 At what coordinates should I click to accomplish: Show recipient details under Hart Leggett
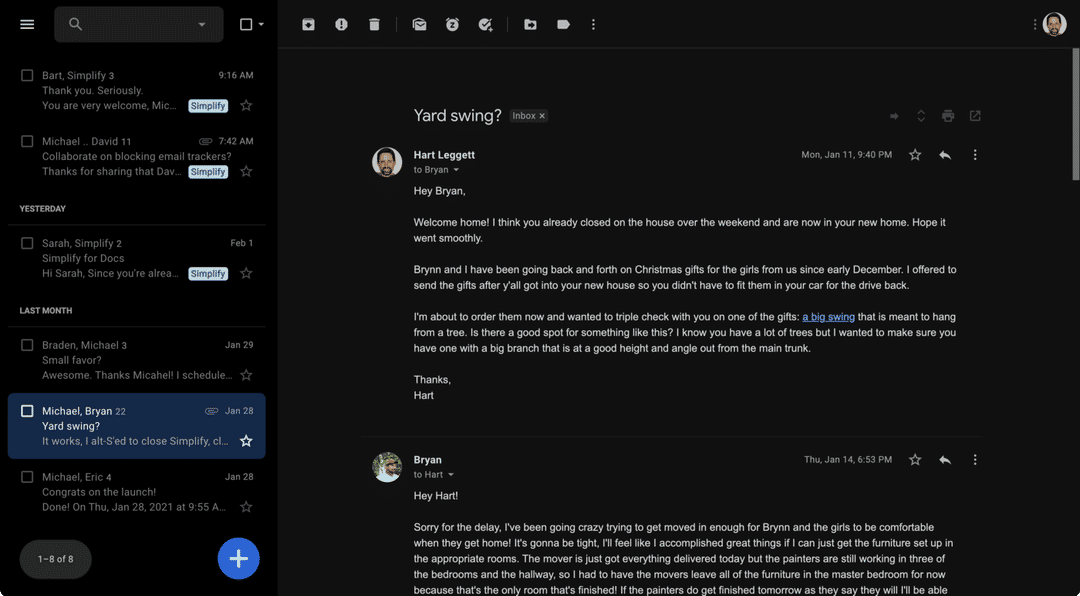click(456, 170)
